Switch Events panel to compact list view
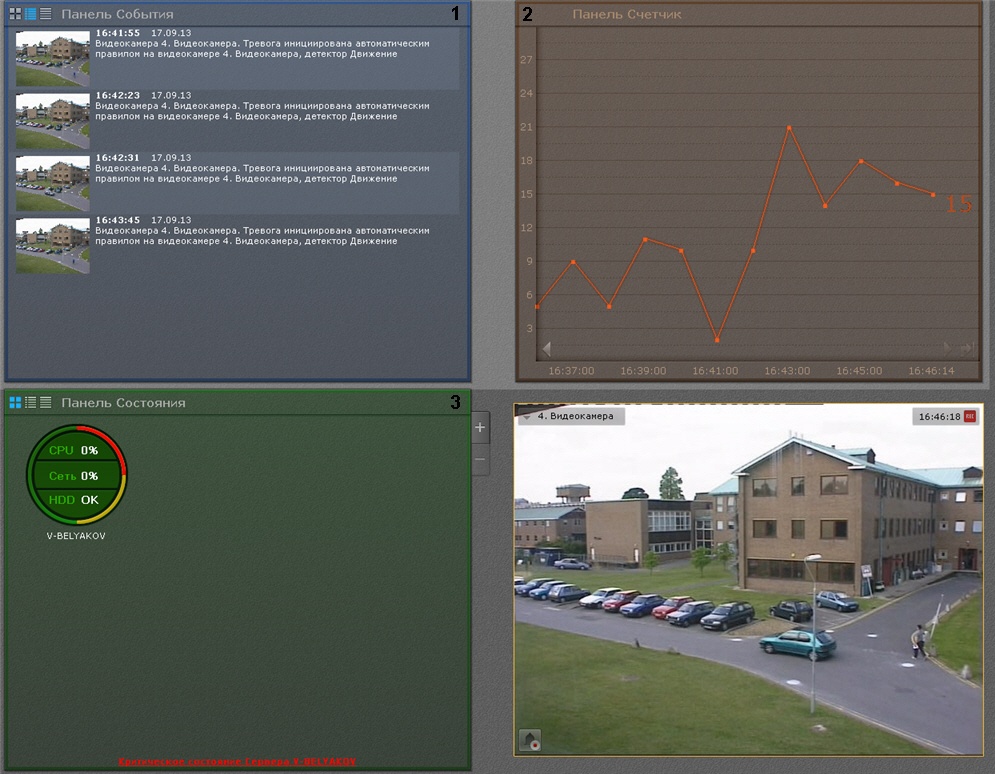995x774 pixels. tap(45, 14)
